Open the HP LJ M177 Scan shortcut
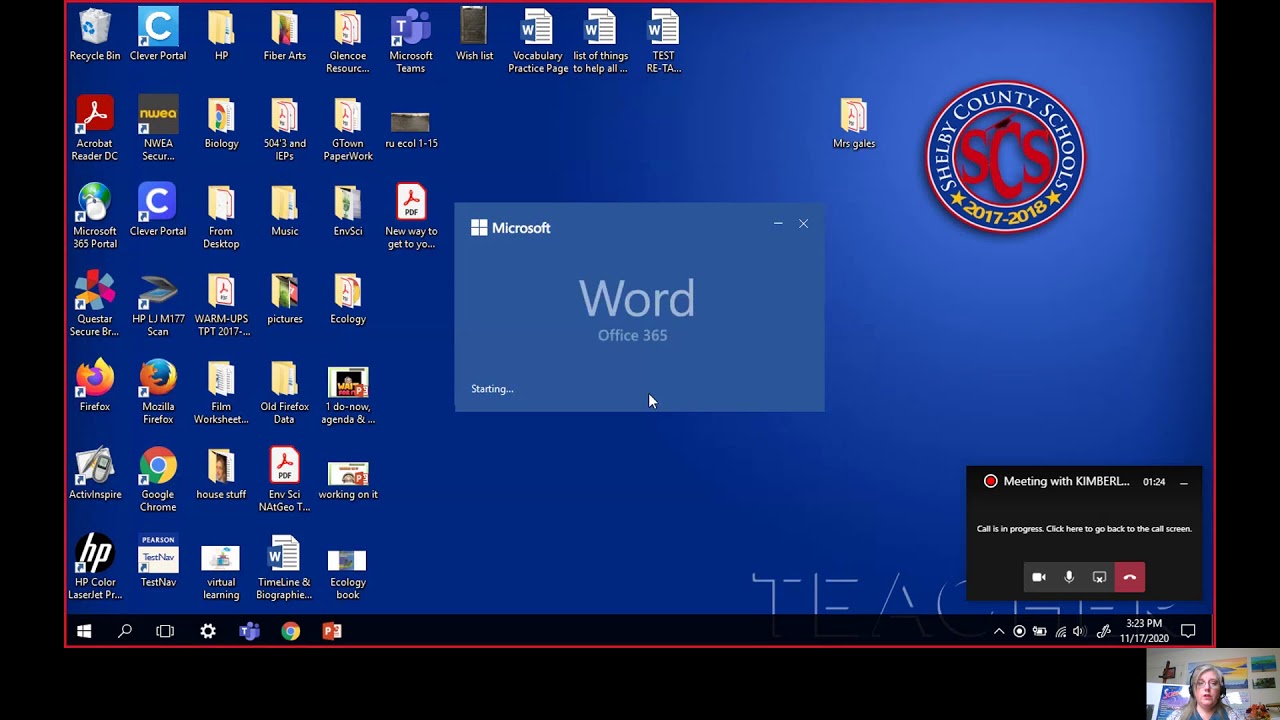This screenshot has height=720, width=1280. point(158,304)
